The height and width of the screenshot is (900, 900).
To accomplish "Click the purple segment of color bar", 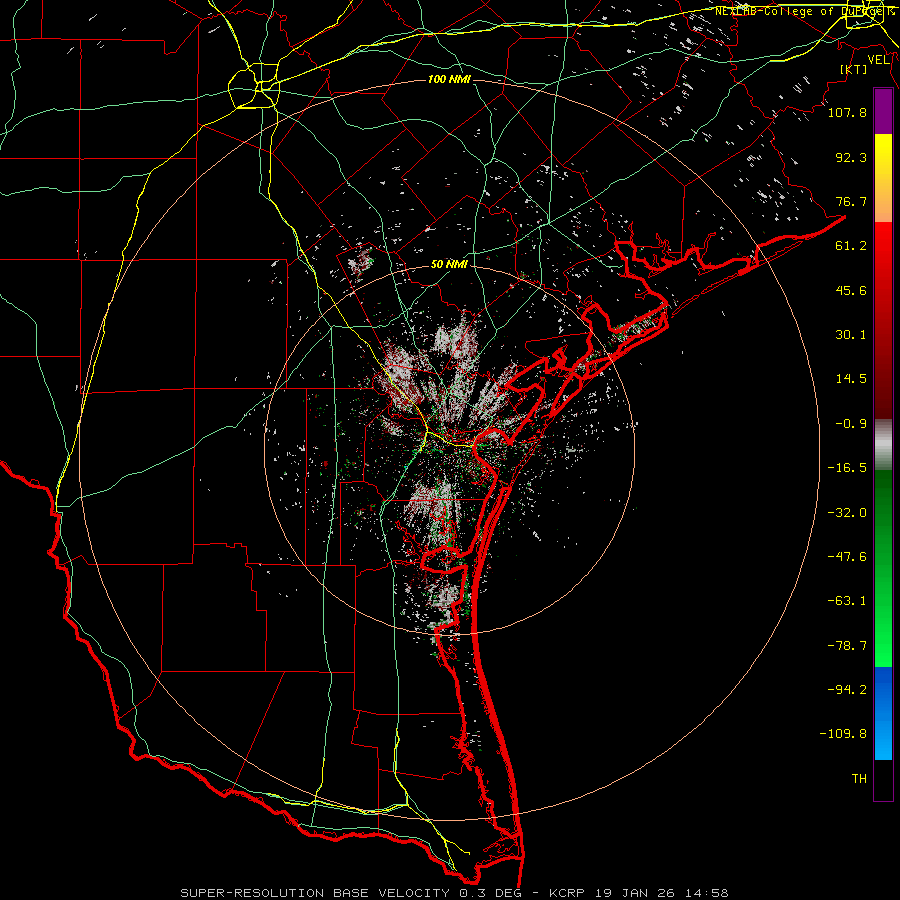I will (x=883, y=112).
